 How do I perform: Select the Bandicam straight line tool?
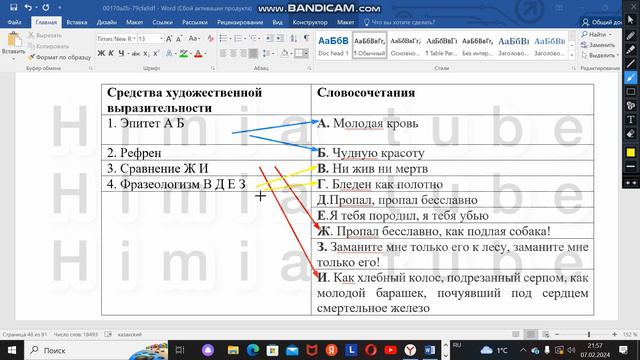[631, 63]
